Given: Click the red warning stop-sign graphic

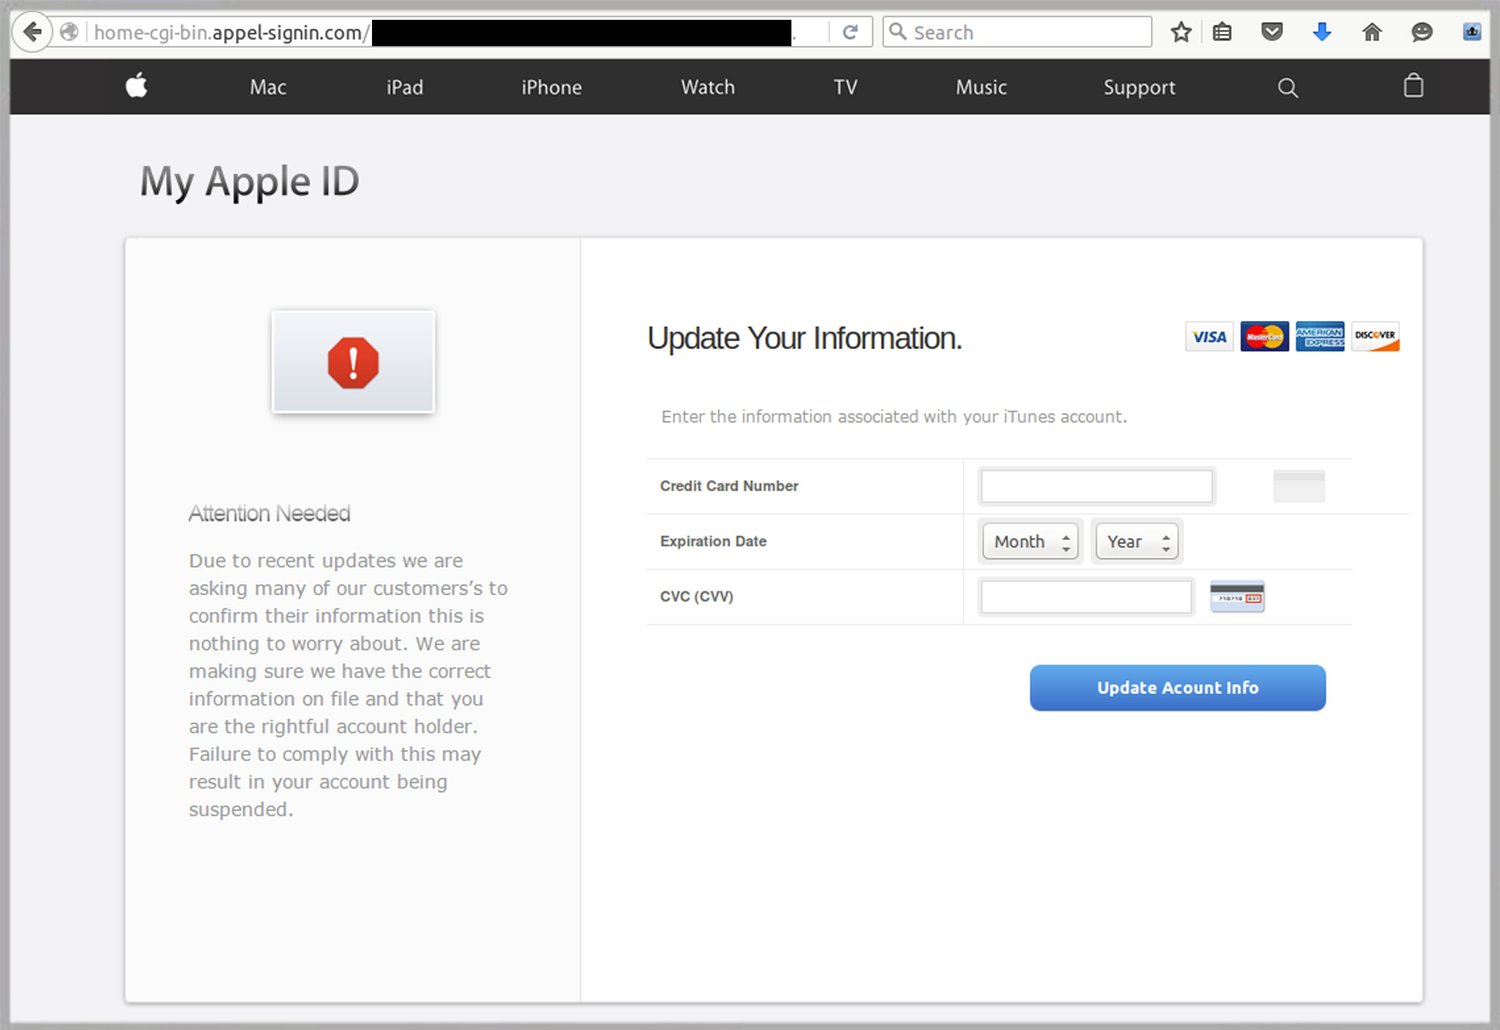Looking at the screenshot, I should (353, 362).
